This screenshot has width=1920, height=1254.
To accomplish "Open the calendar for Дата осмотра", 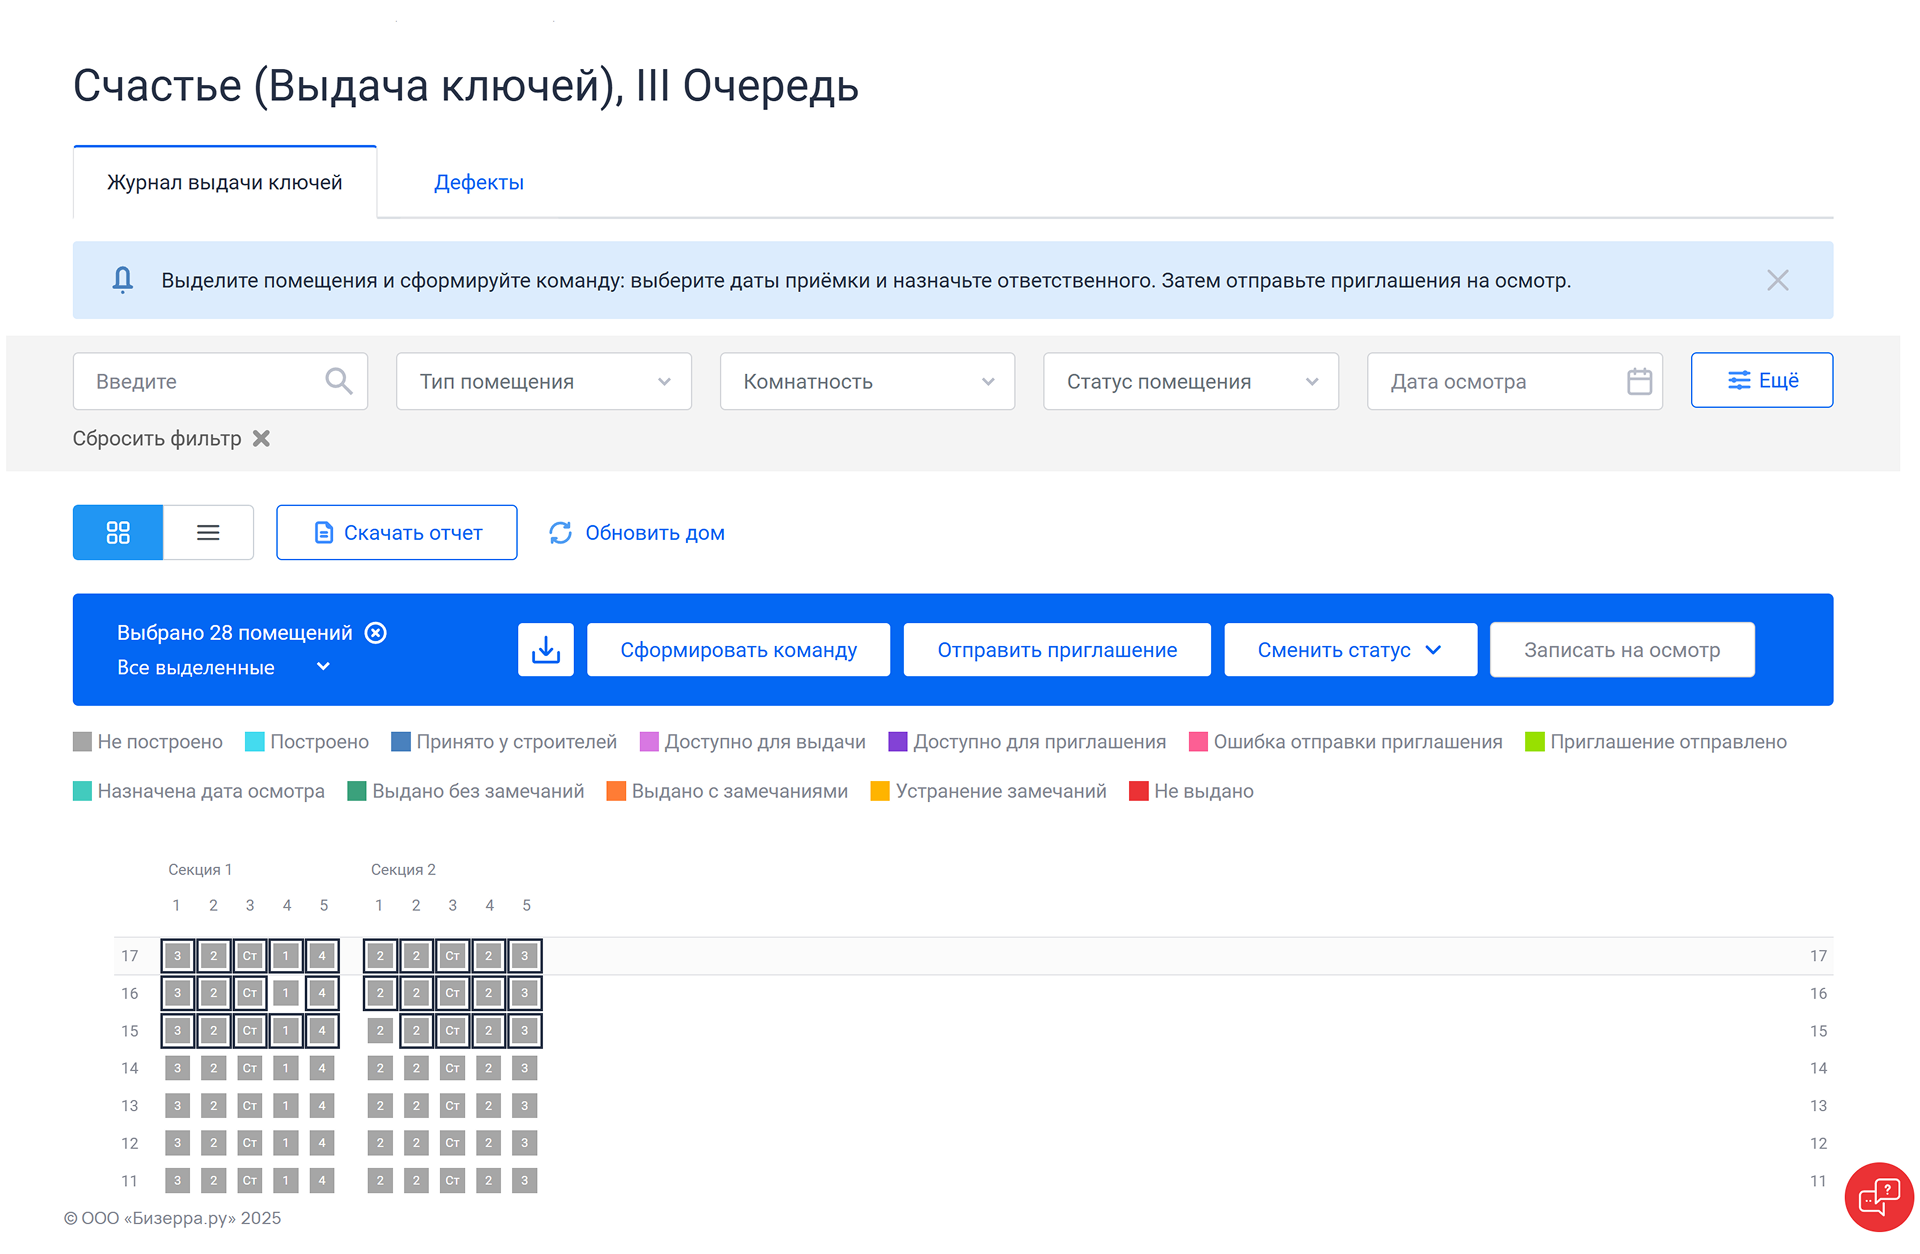I will tap(1640, 381).
